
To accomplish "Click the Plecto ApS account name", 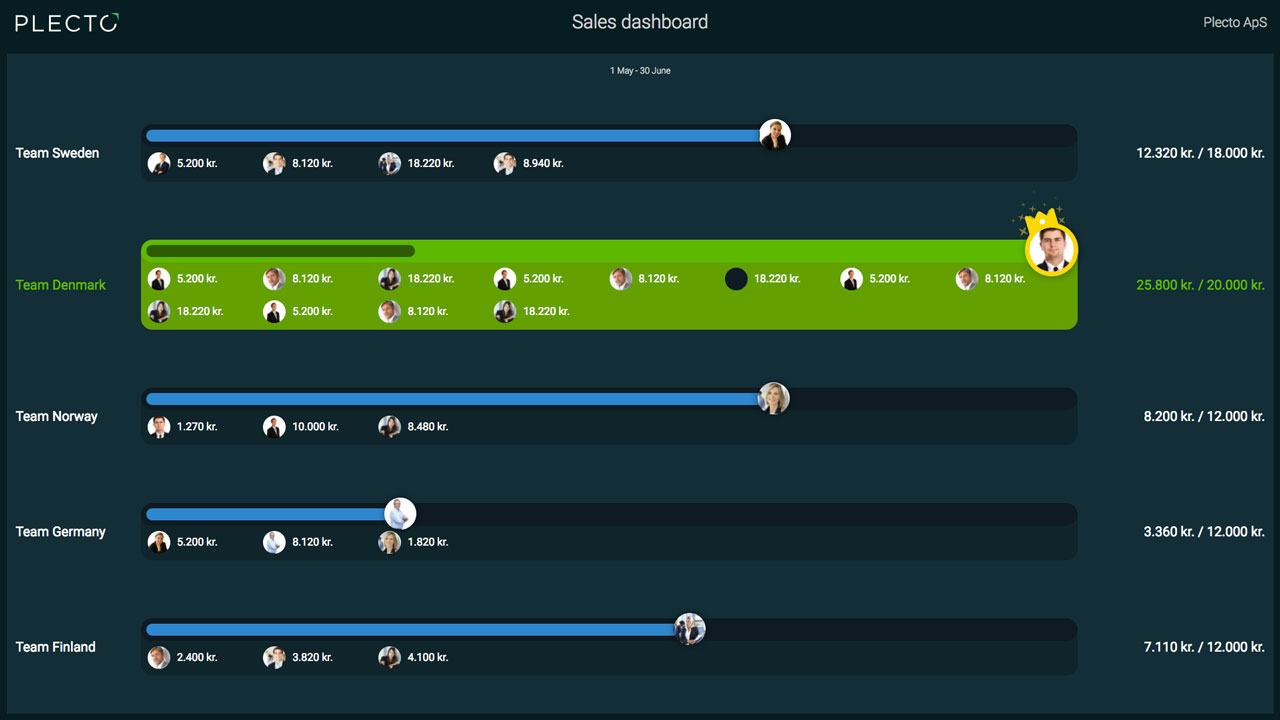I will (x=1235, y=22).
